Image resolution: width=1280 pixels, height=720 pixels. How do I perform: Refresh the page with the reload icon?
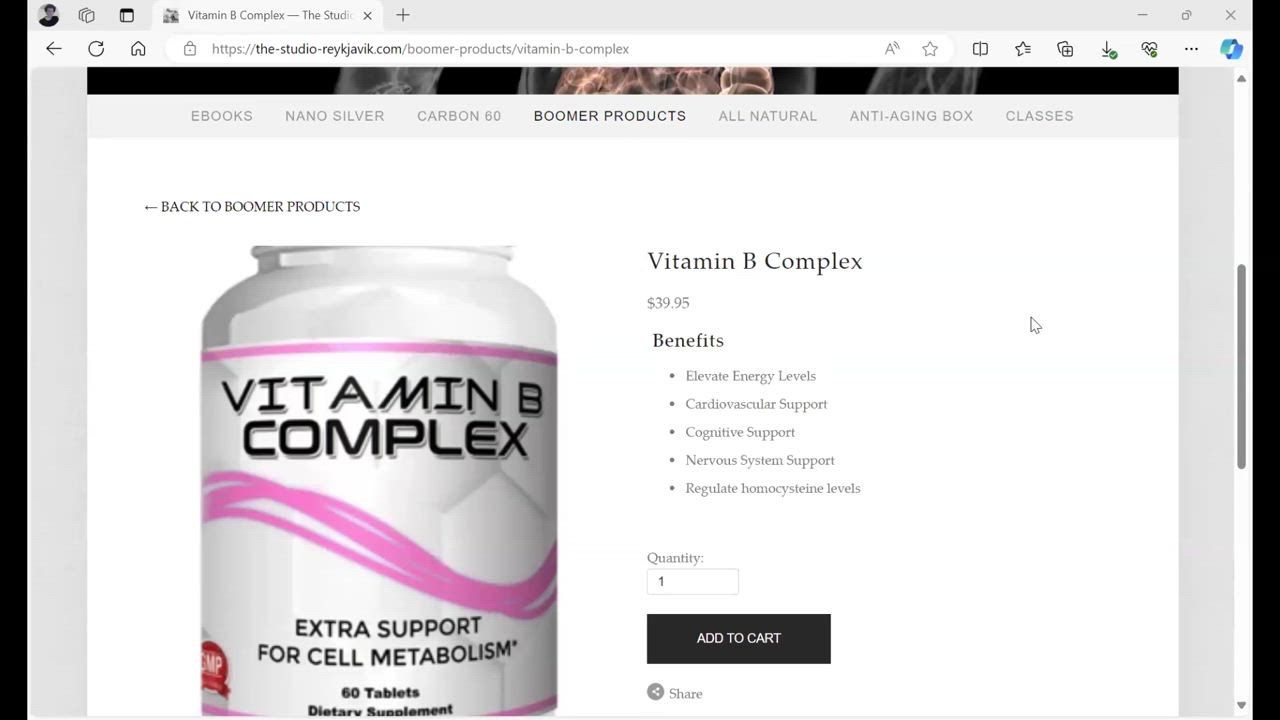pyautogui.click(x=96, y=49)
